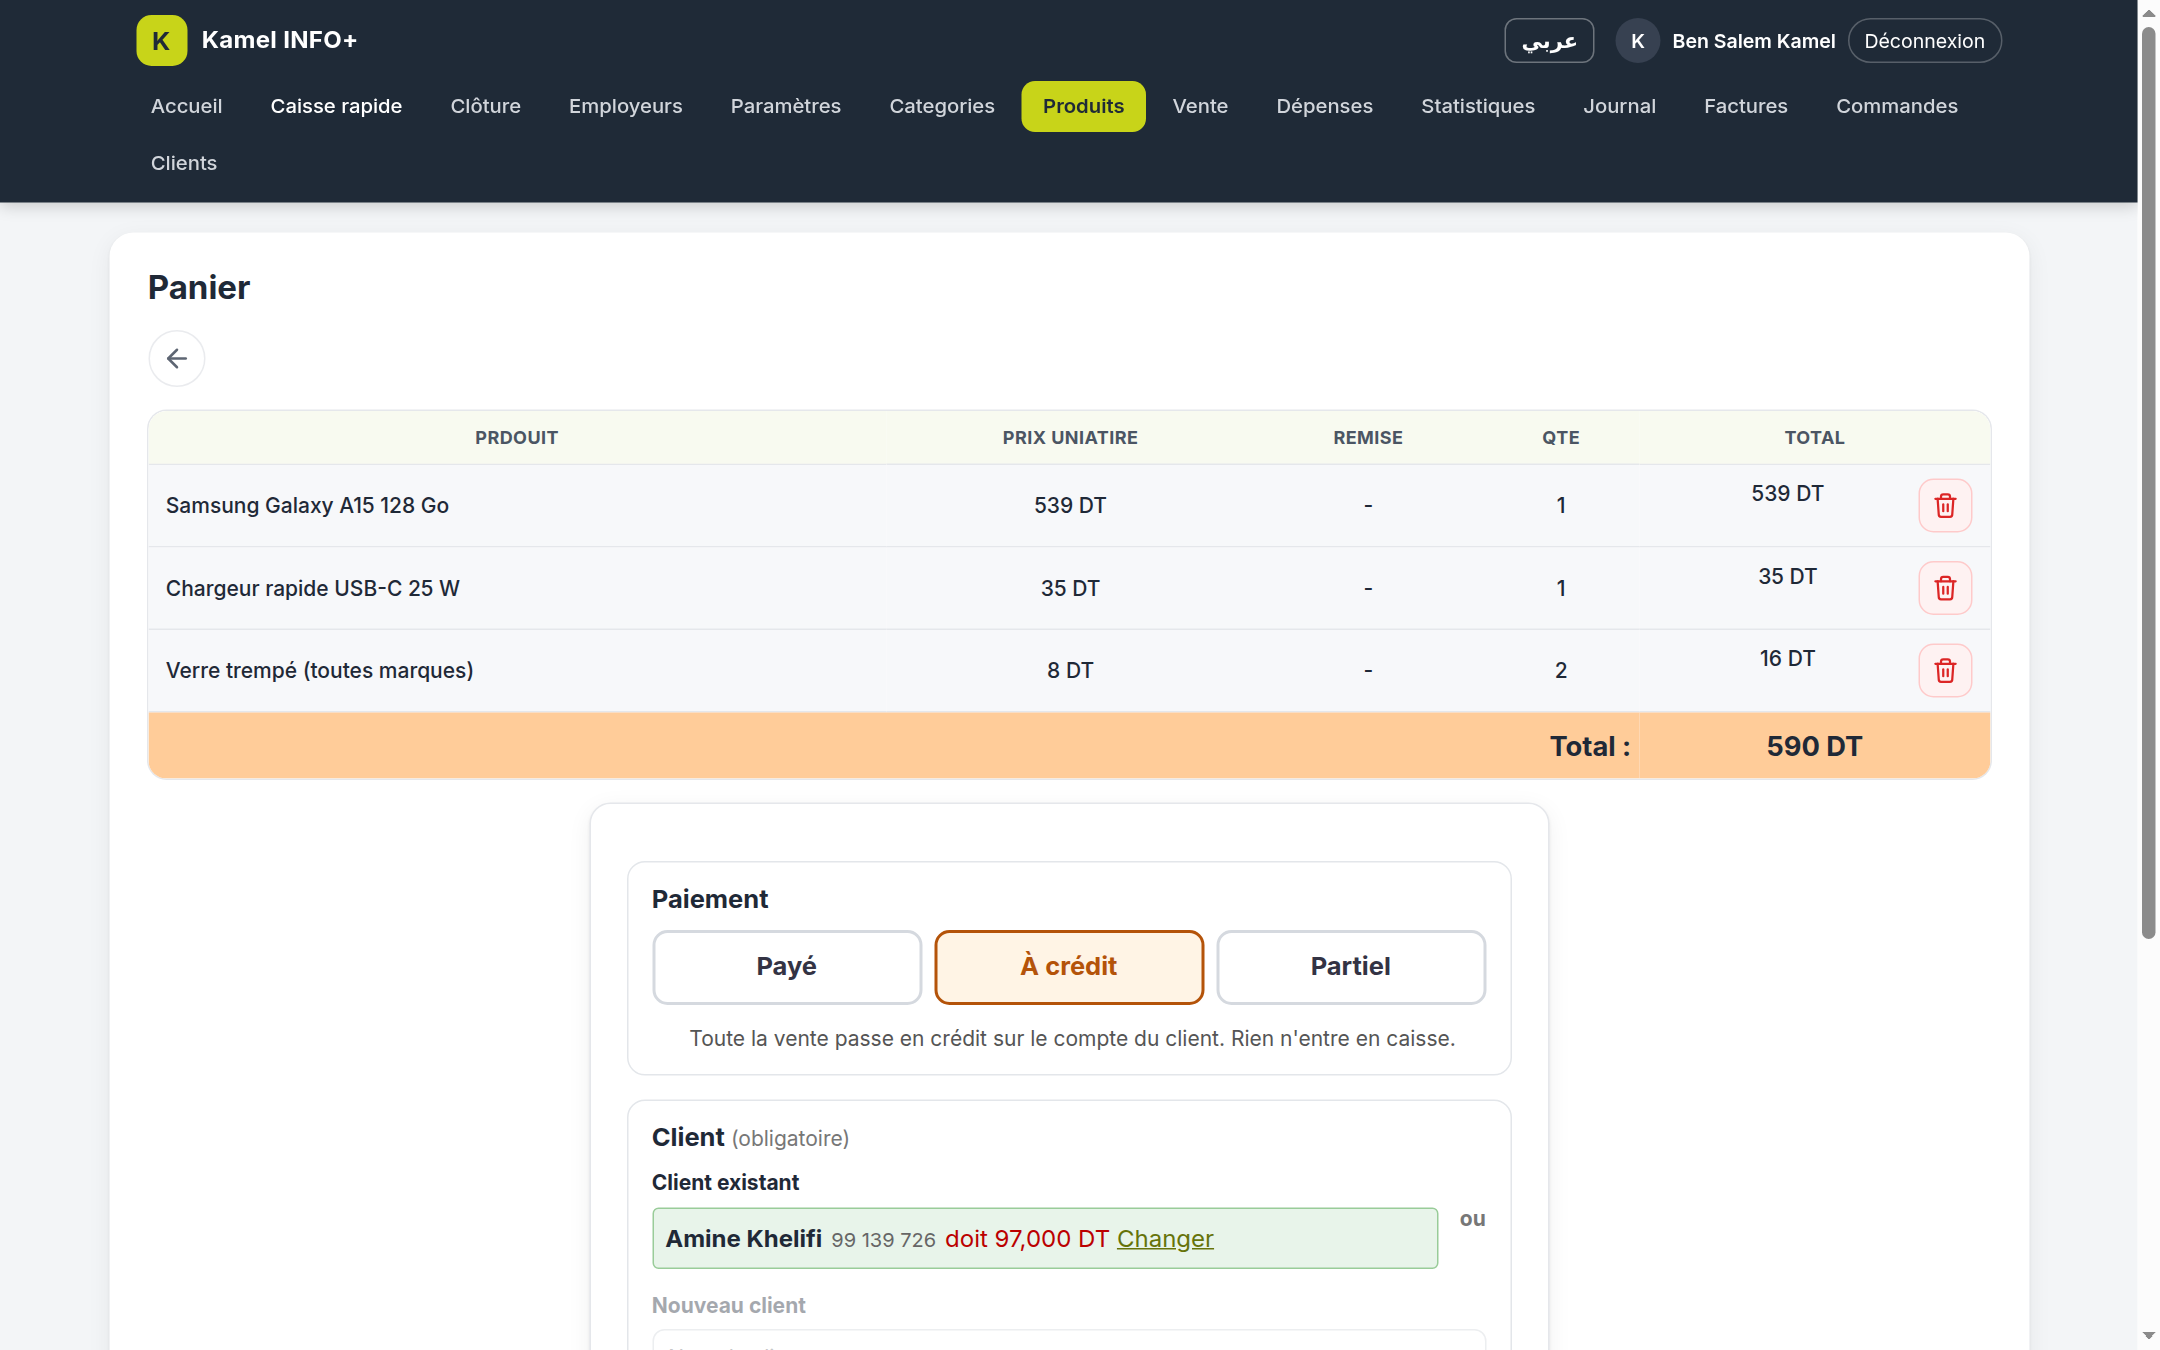Image resolution: width=2160 pixels, height=1350 pixels.
Task: Open Commandes in navigation
Action: [x=1896, y=106]
